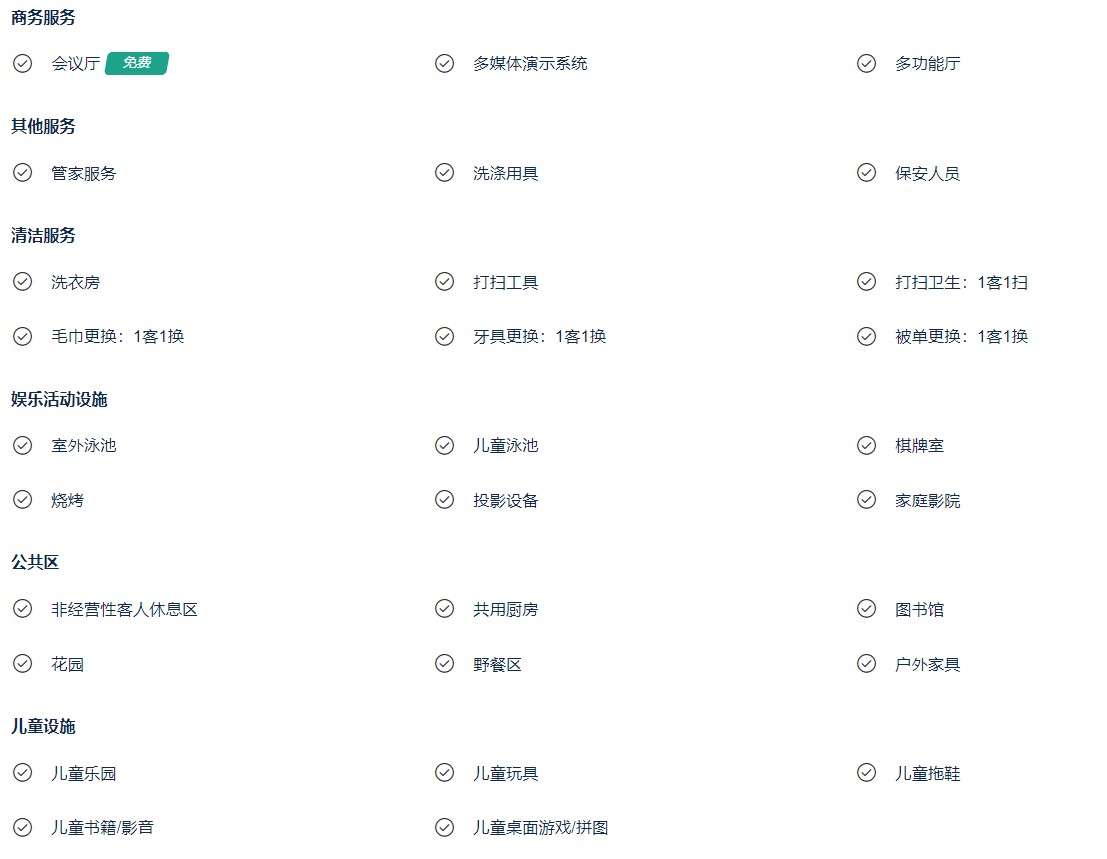Image resolution: width=1107 pixels, height=859 pixels.
Task: Click the 家庭影院 amenity label
Action: tap(928, 500)
